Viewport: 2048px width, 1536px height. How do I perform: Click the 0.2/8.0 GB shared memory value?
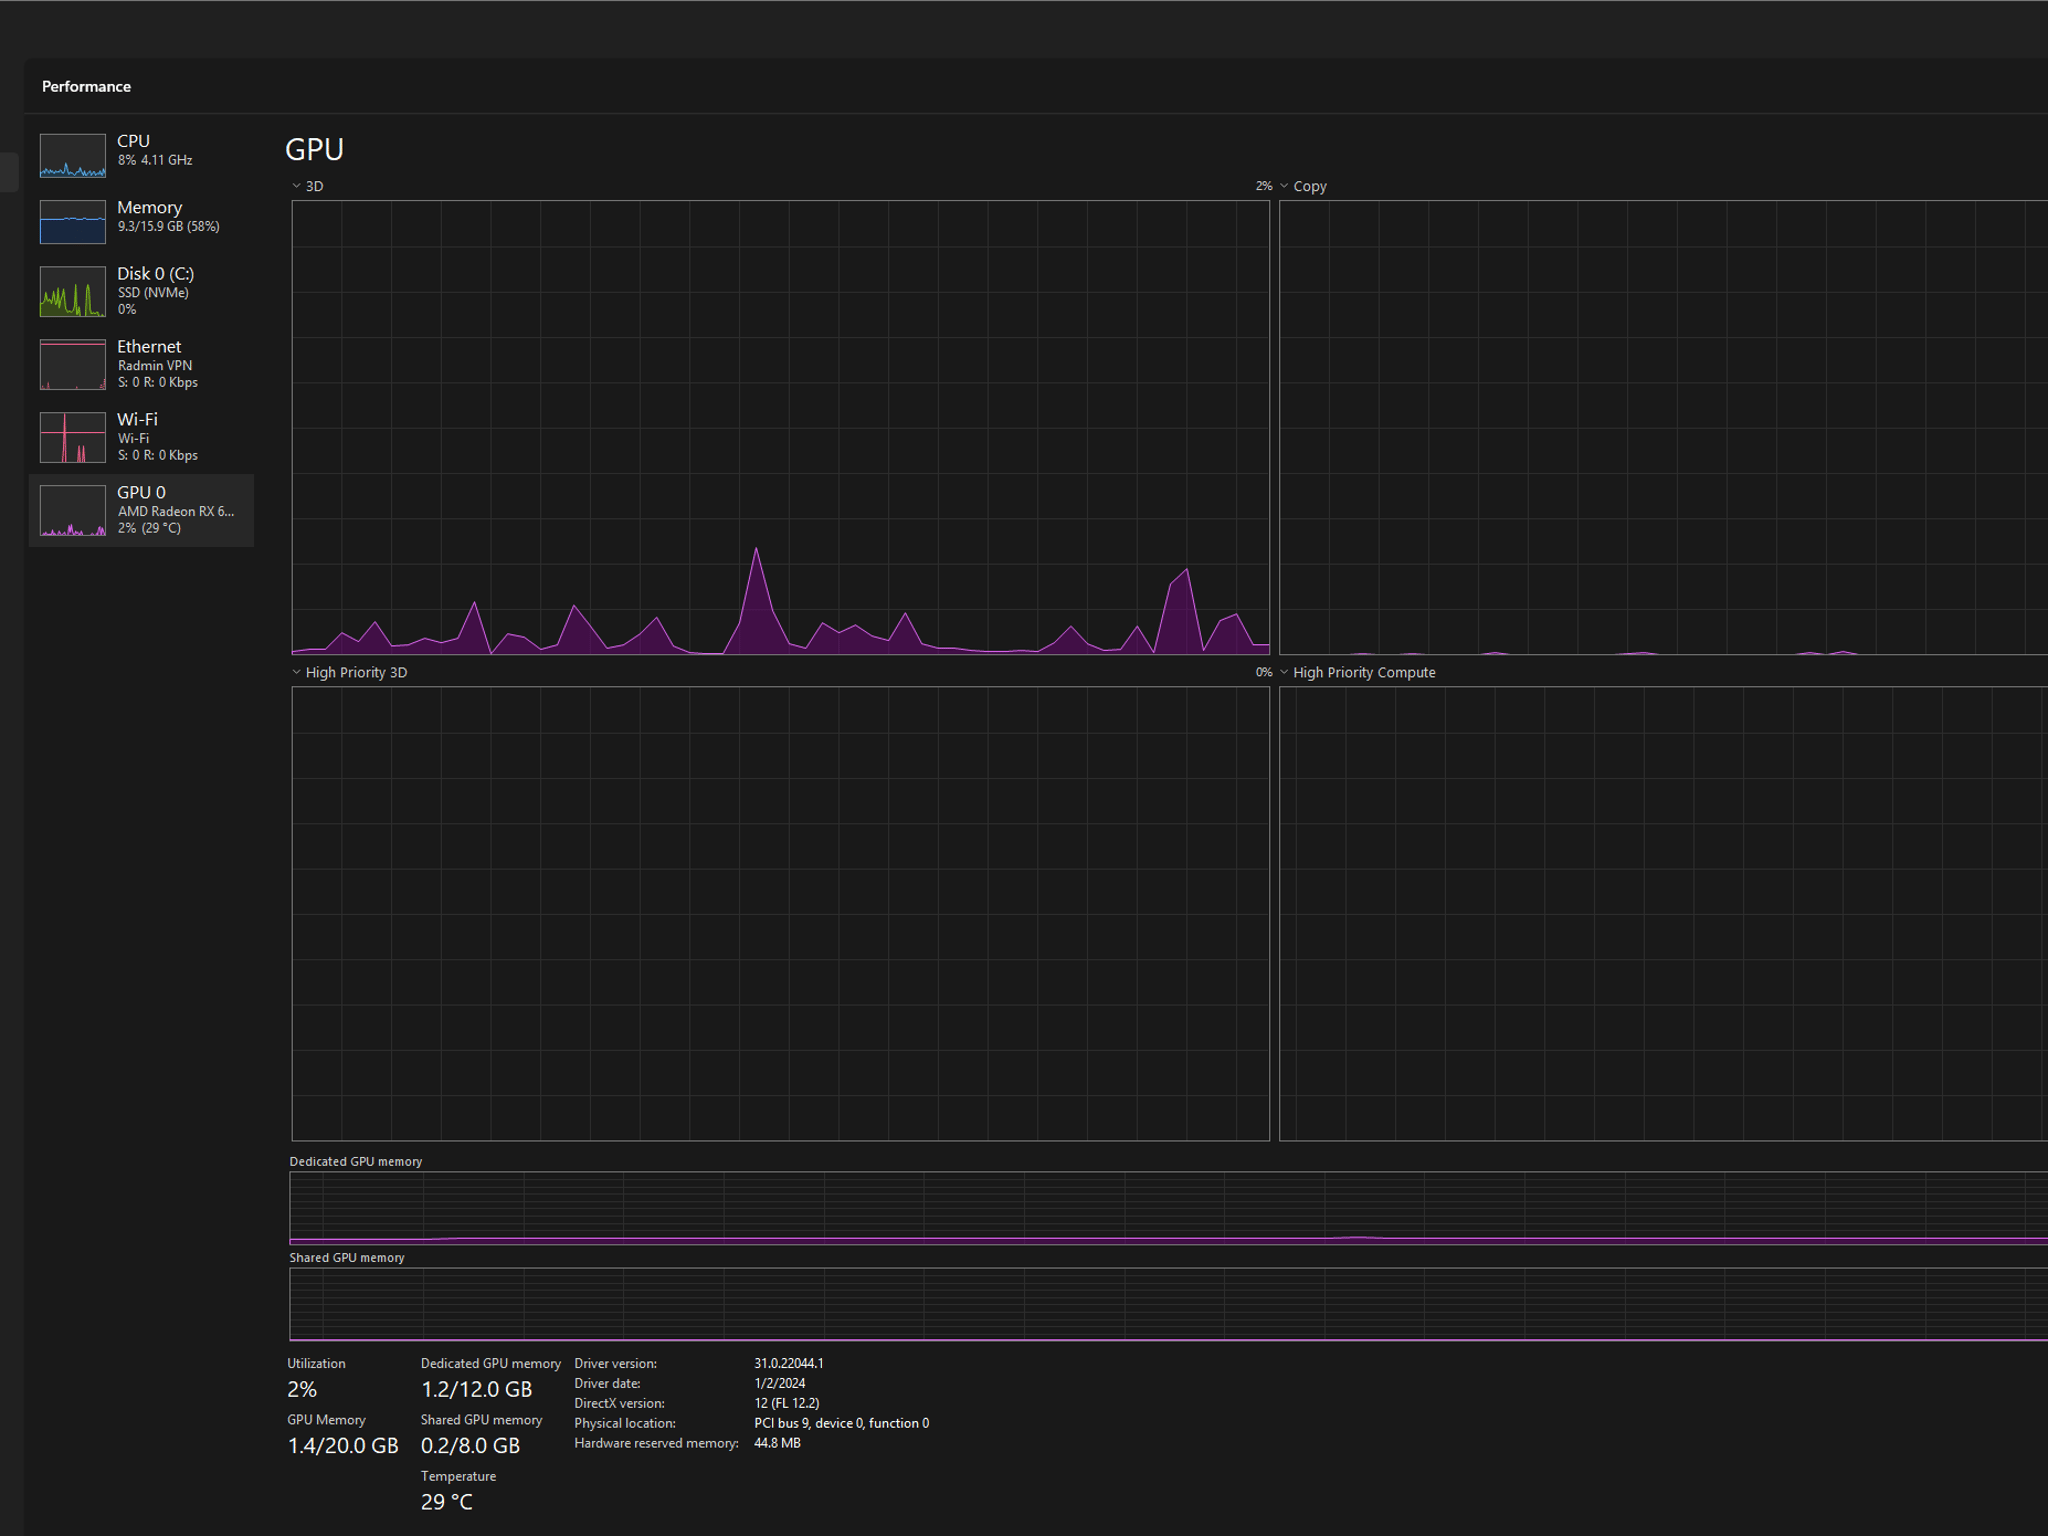(x=470, y=1445)
